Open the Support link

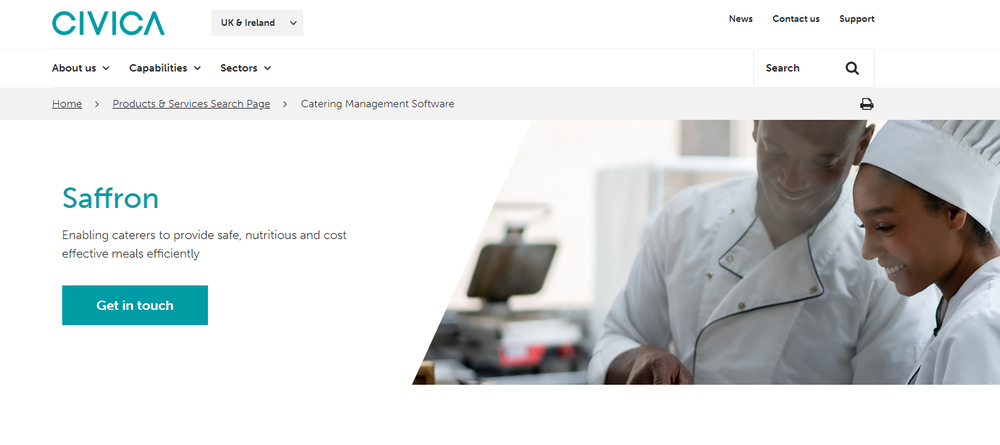857,18
